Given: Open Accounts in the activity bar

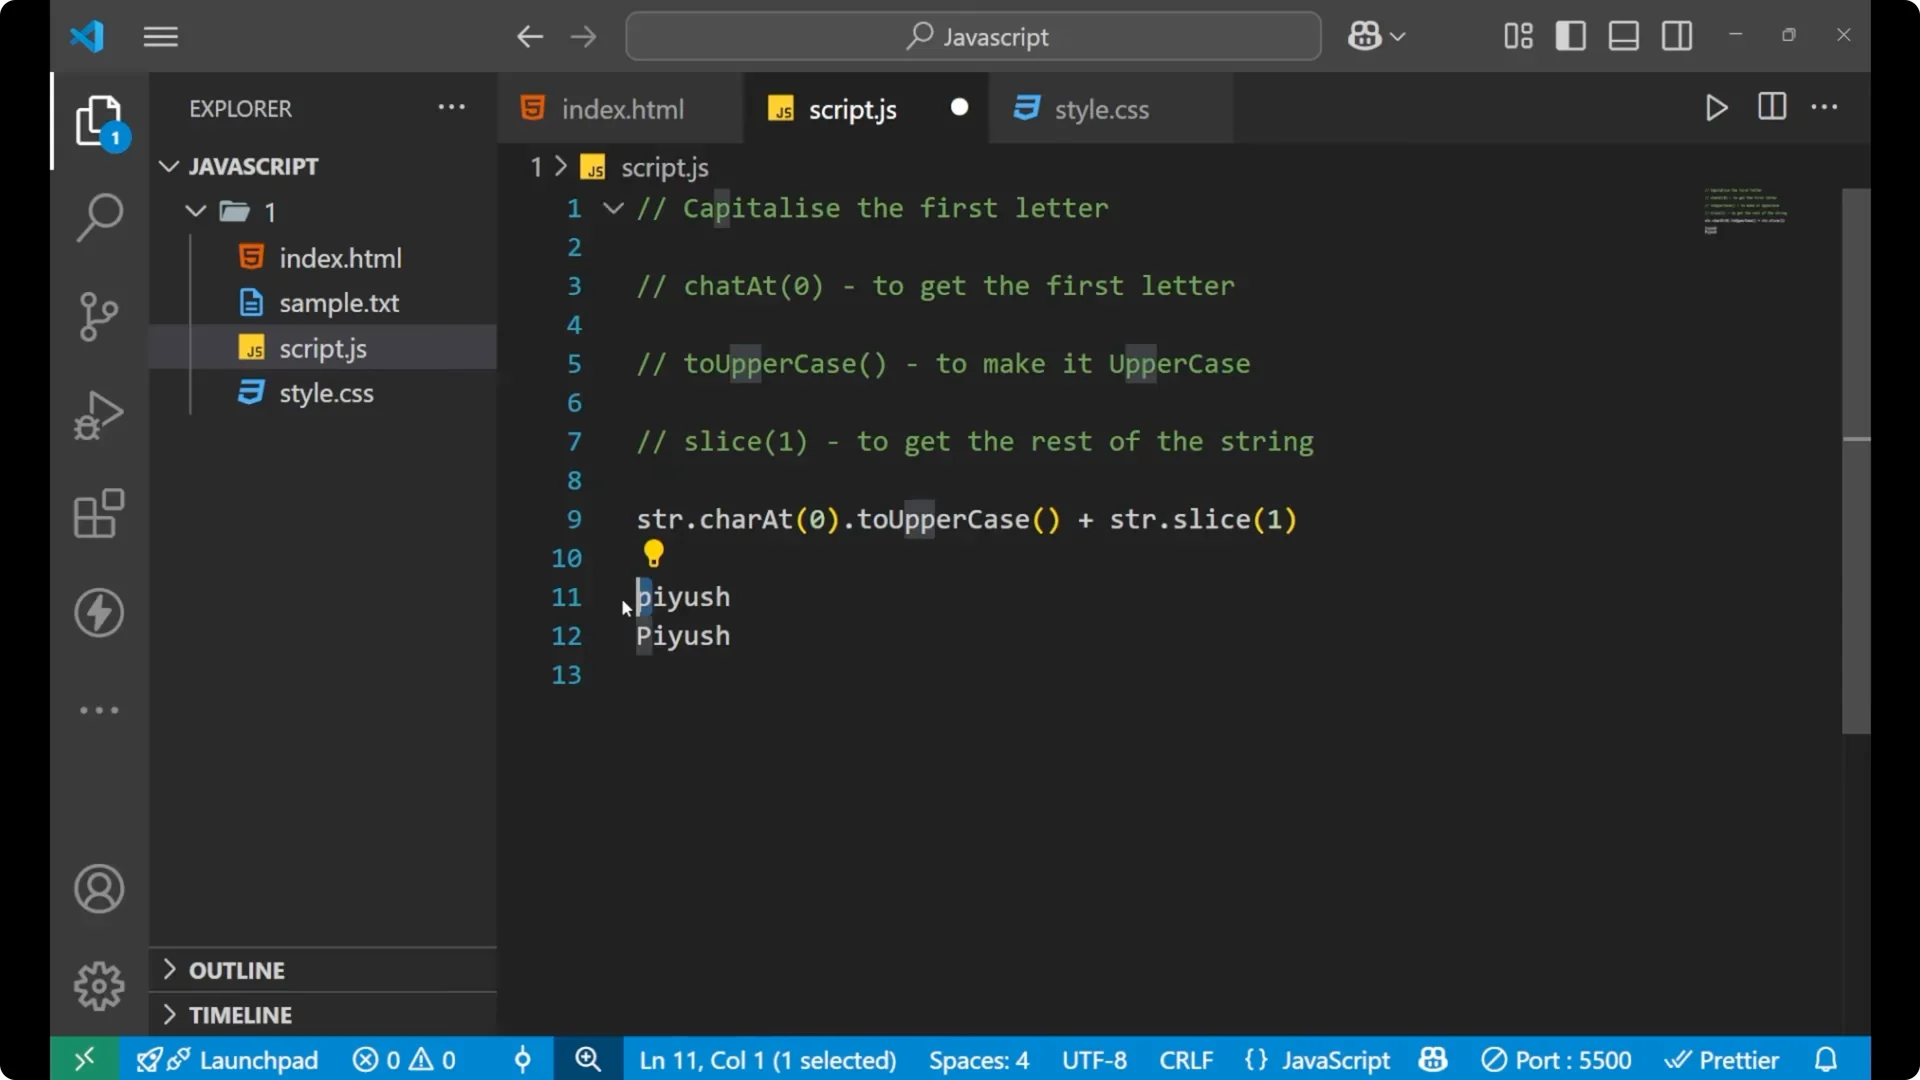Looking at the screenshot, I should pyautogui.click(x=98, y=889).
